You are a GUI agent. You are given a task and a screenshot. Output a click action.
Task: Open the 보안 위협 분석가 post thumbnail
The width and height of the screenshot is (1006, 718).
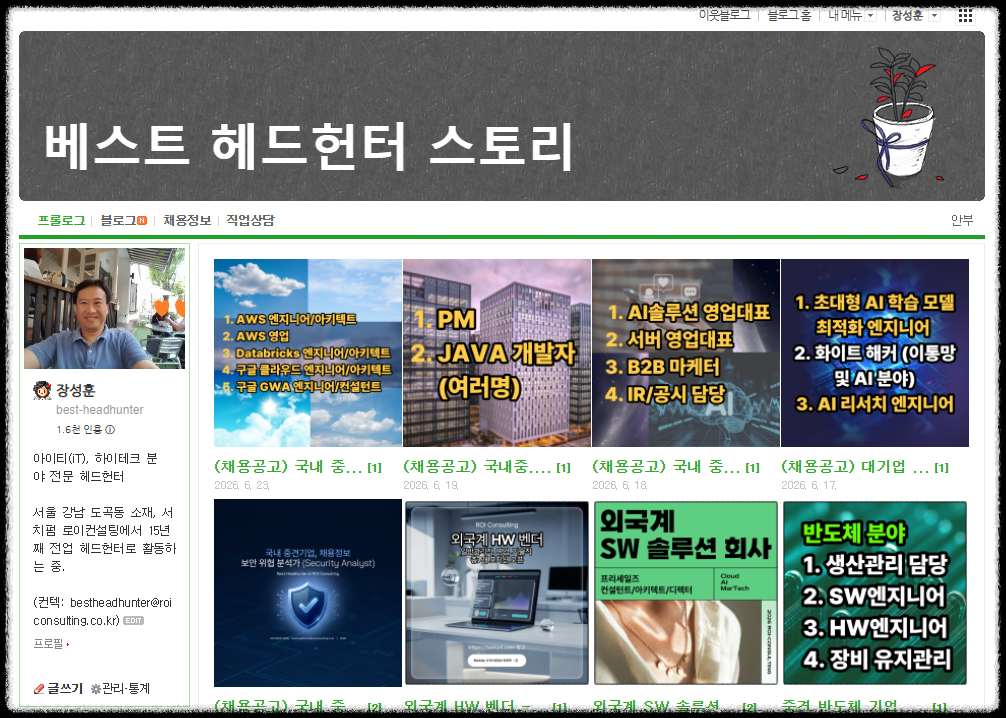[x=308, y=593]
